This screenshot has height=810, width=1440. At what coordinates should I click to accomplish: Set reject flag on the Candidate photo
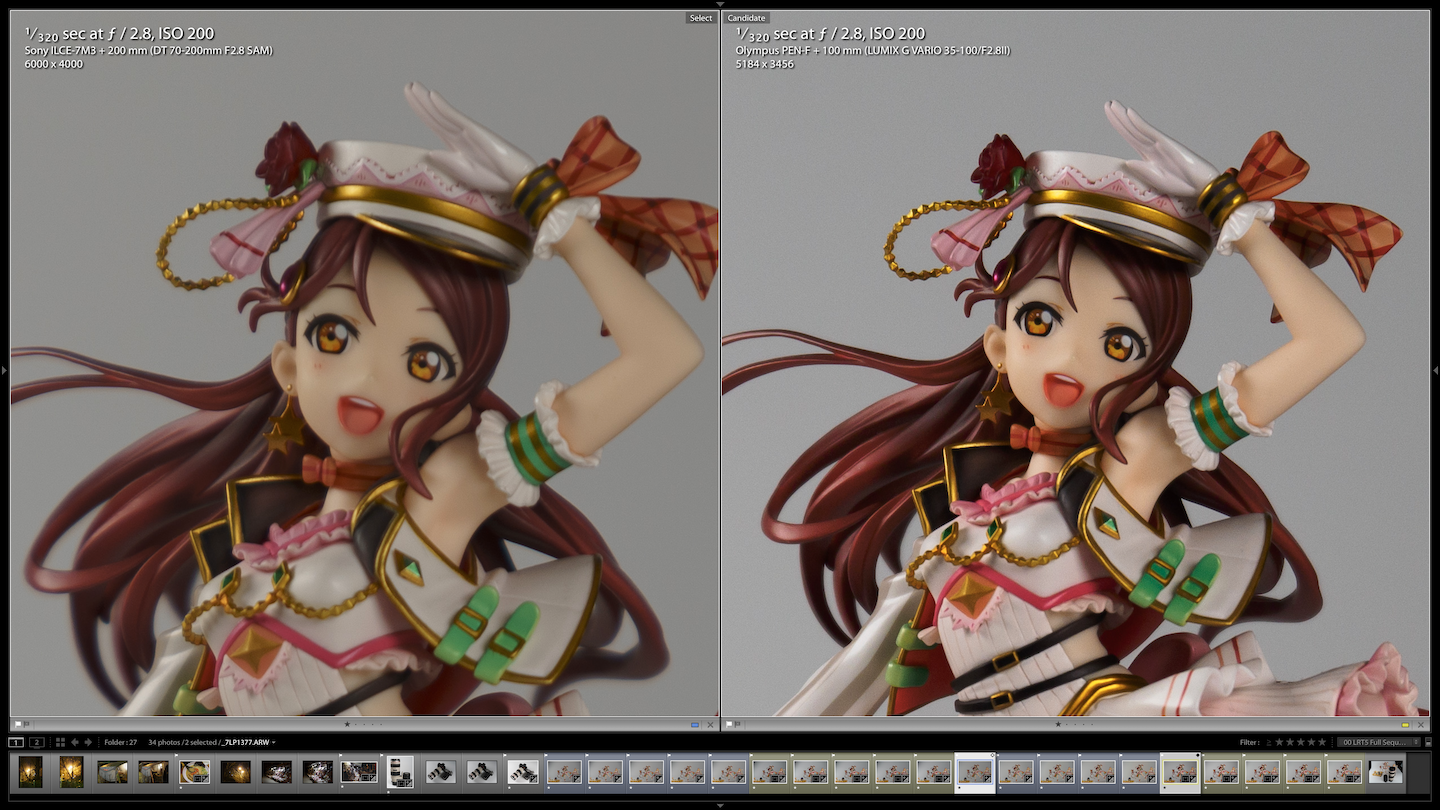click(738, 724)
